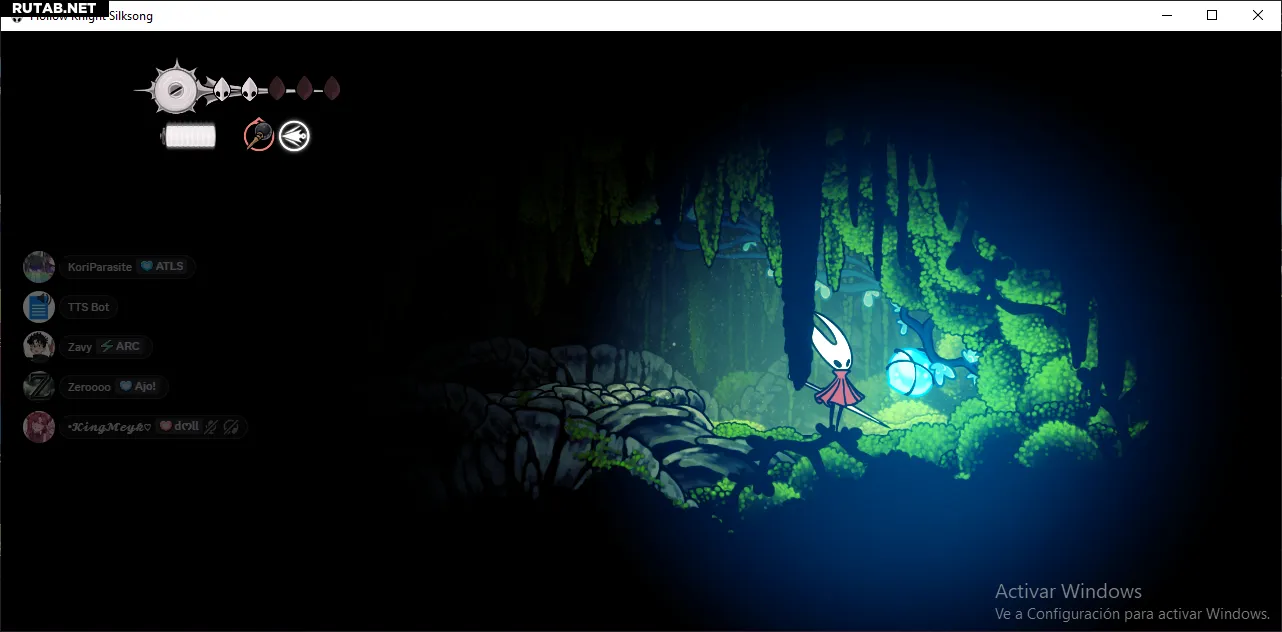Screen dimensions: 1282x632
Task: Select the Zavy name label
Action: click(80, 347)
